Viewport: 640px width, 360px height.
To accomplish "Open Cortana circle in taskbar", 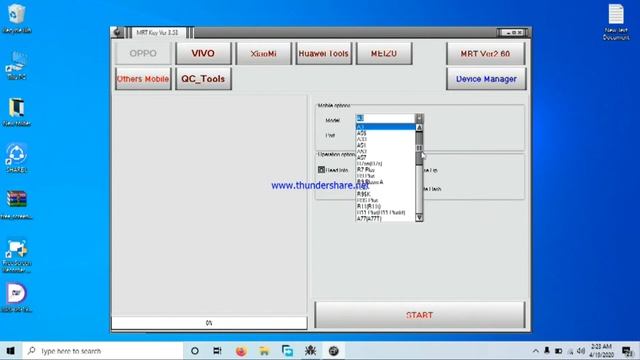I will pyautogui.click(x=195, y=351).
